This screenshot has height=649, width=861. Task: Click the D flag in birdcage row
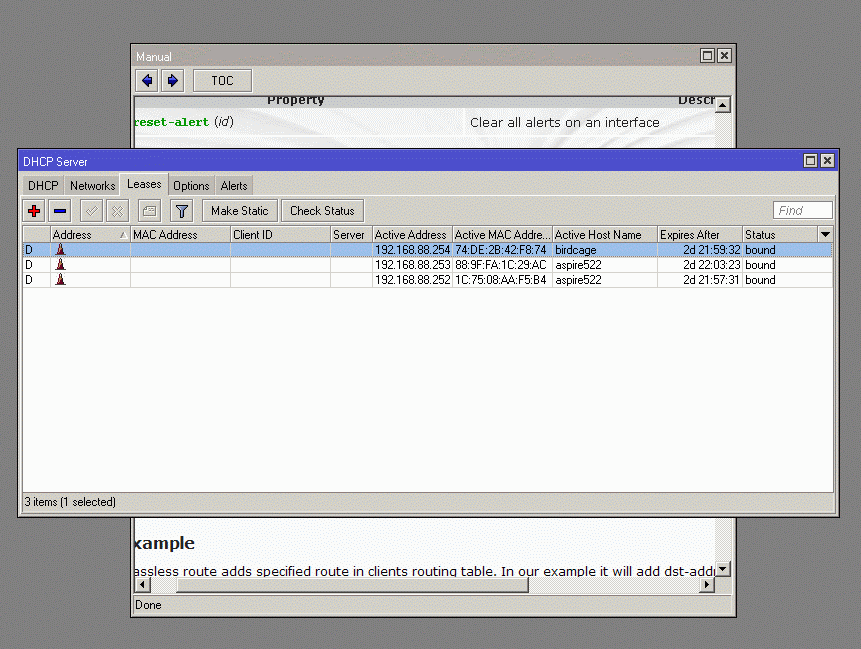coord(29,250)
